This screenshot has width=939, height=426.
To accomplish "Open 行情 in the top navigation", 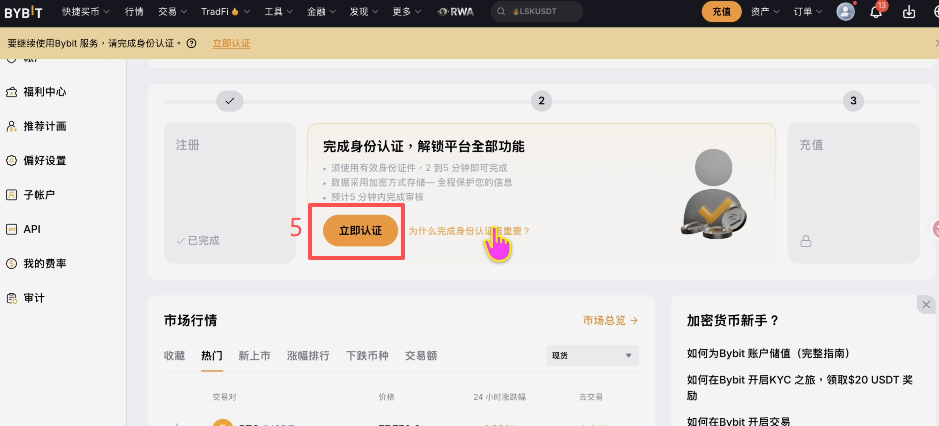I will point(135,11).
